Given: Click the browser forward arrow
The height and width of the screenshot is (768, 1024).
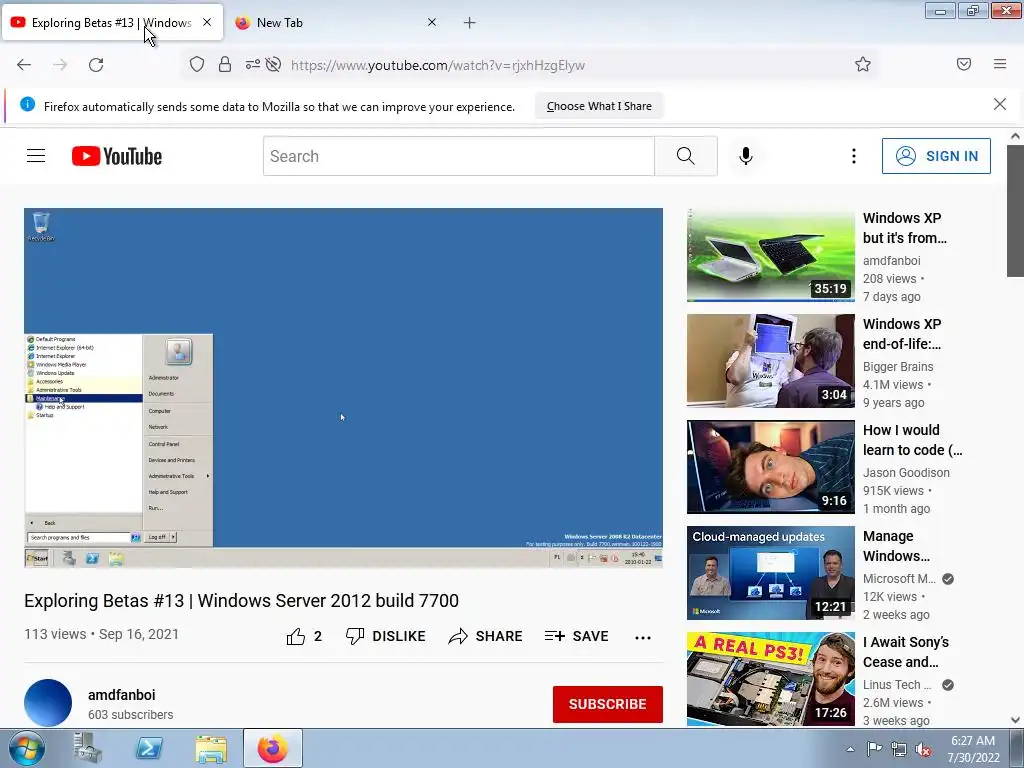Looking at the screenshot, I should click(60, 65).
